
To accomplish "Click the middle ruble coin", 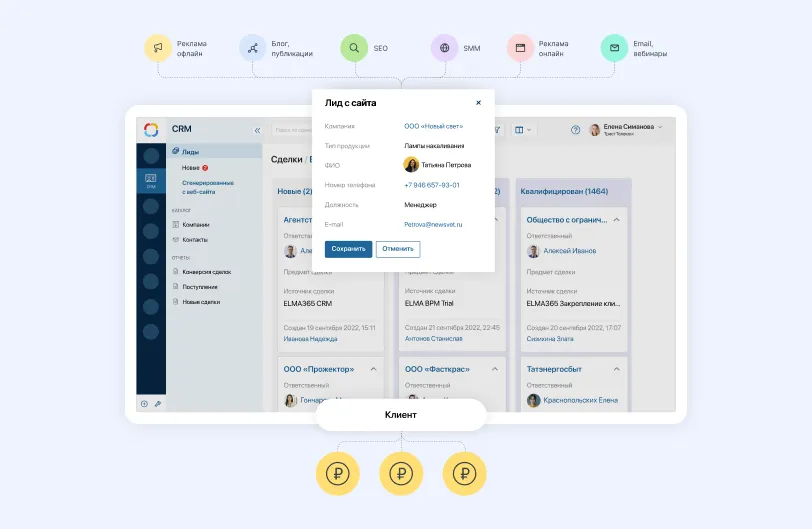I will point(401,474).
